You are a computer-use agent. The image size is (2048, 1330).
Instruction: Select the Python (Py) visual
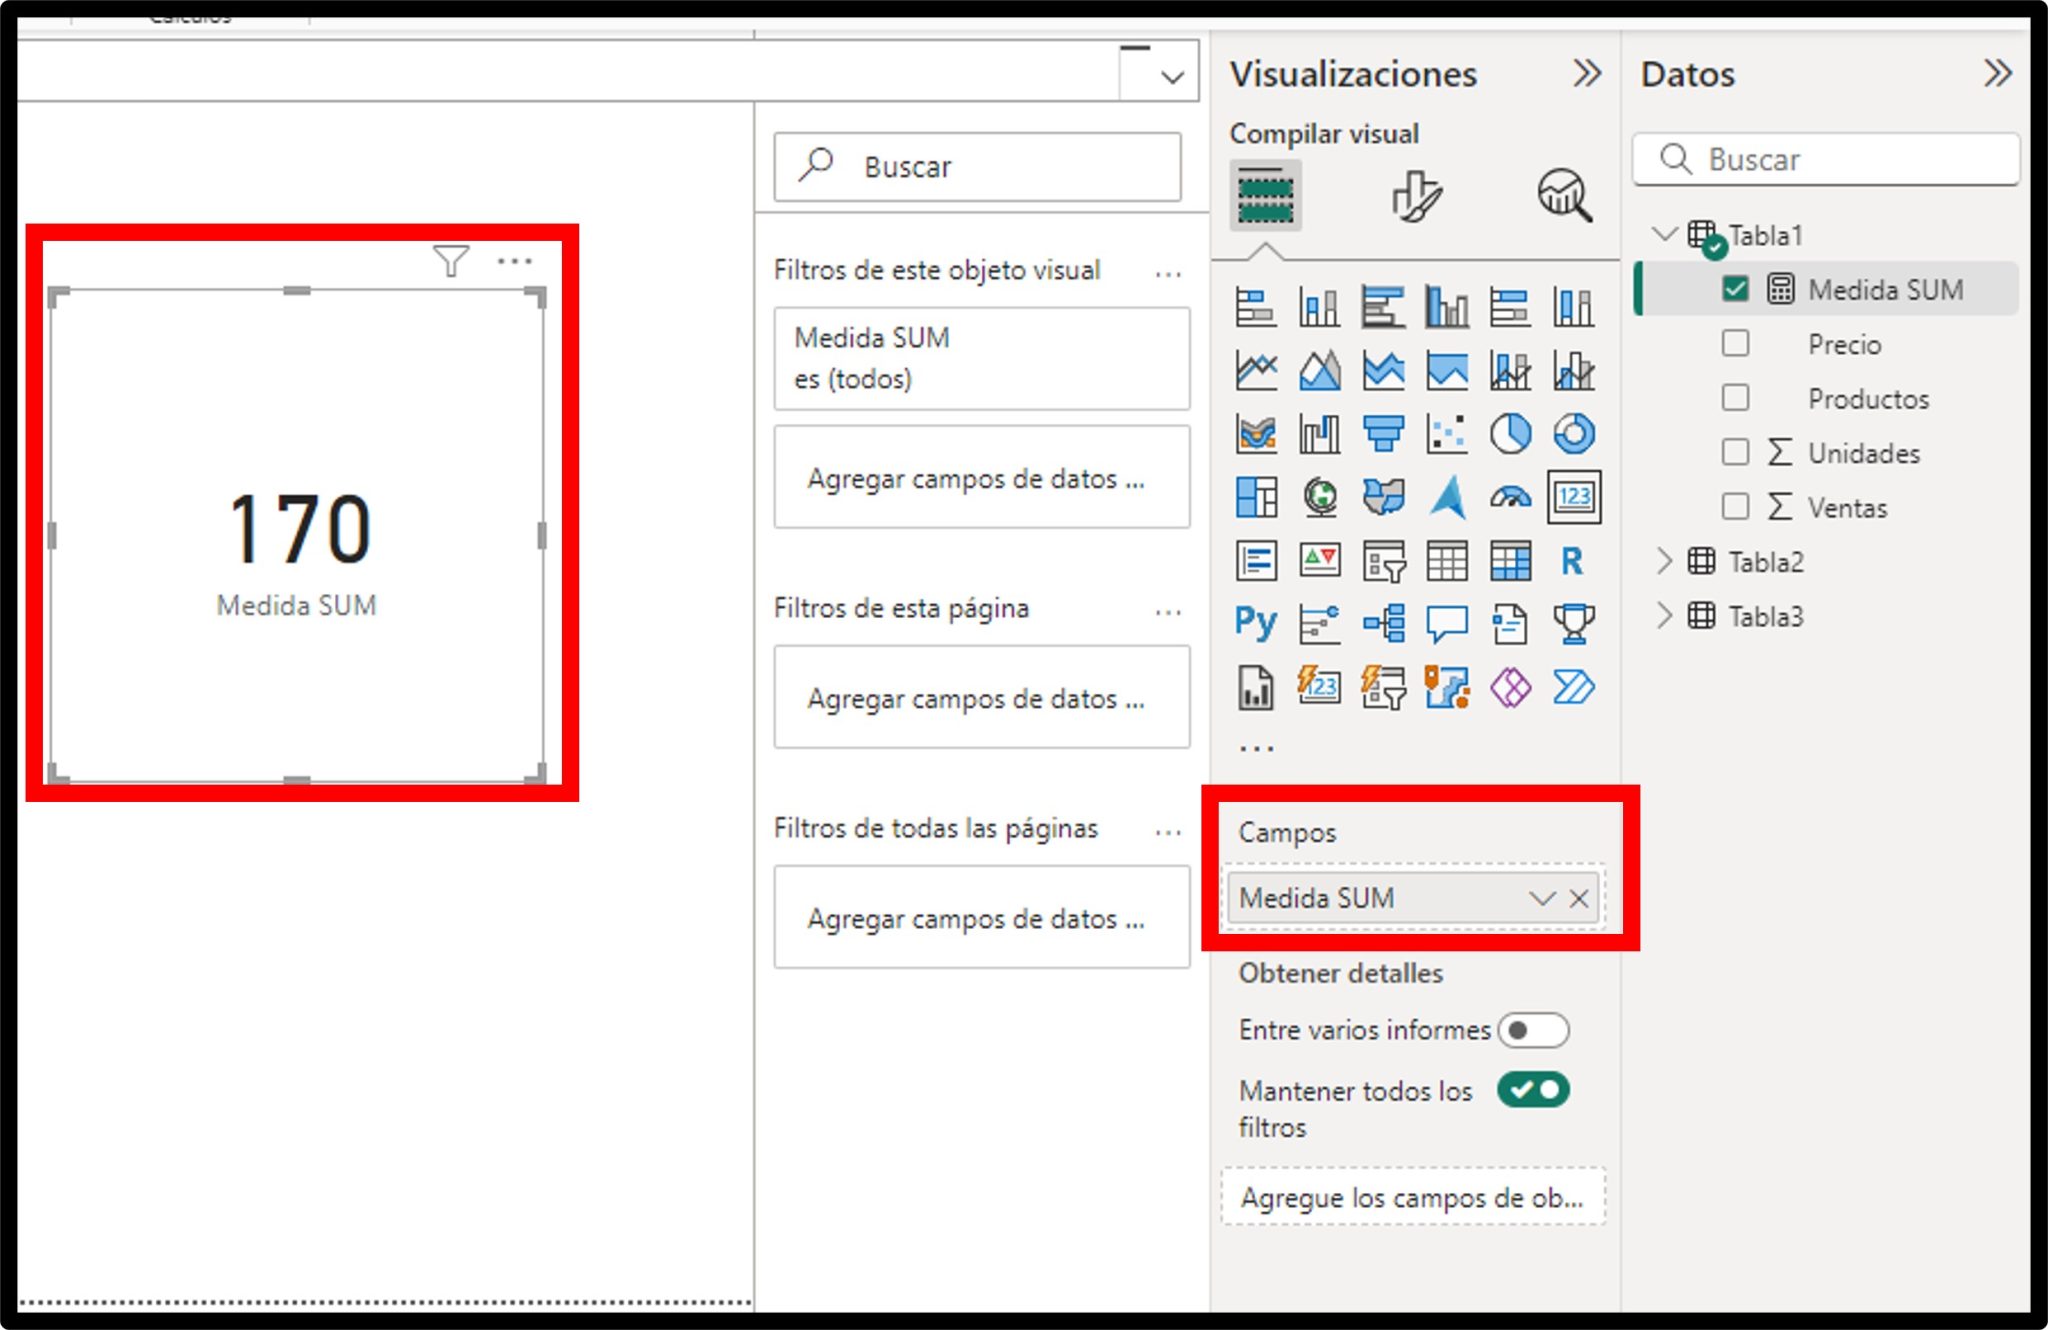coord(1256,624)
